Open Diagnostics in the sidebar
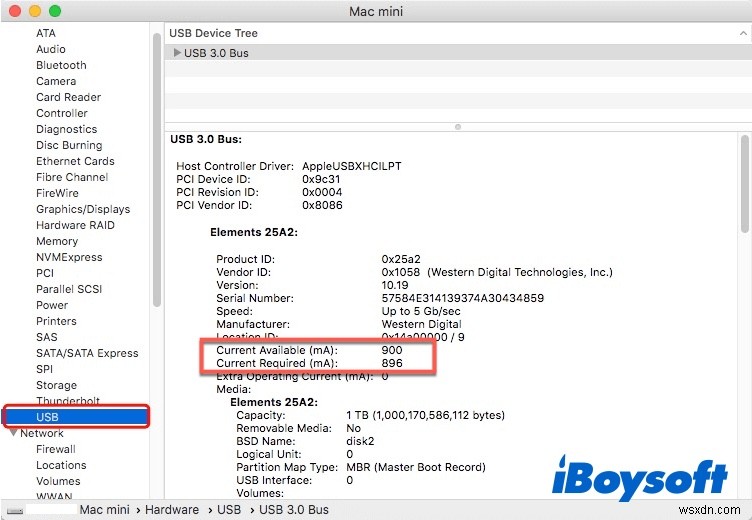Screen dimensions: 752x520 (x=67, y=129)
